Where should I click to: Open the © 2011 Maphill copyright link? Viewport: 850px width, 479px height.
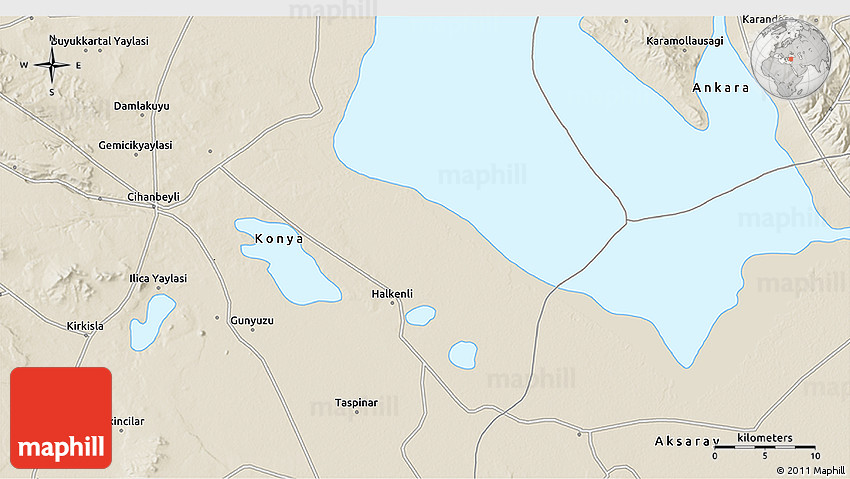click(x=809, y=470)
